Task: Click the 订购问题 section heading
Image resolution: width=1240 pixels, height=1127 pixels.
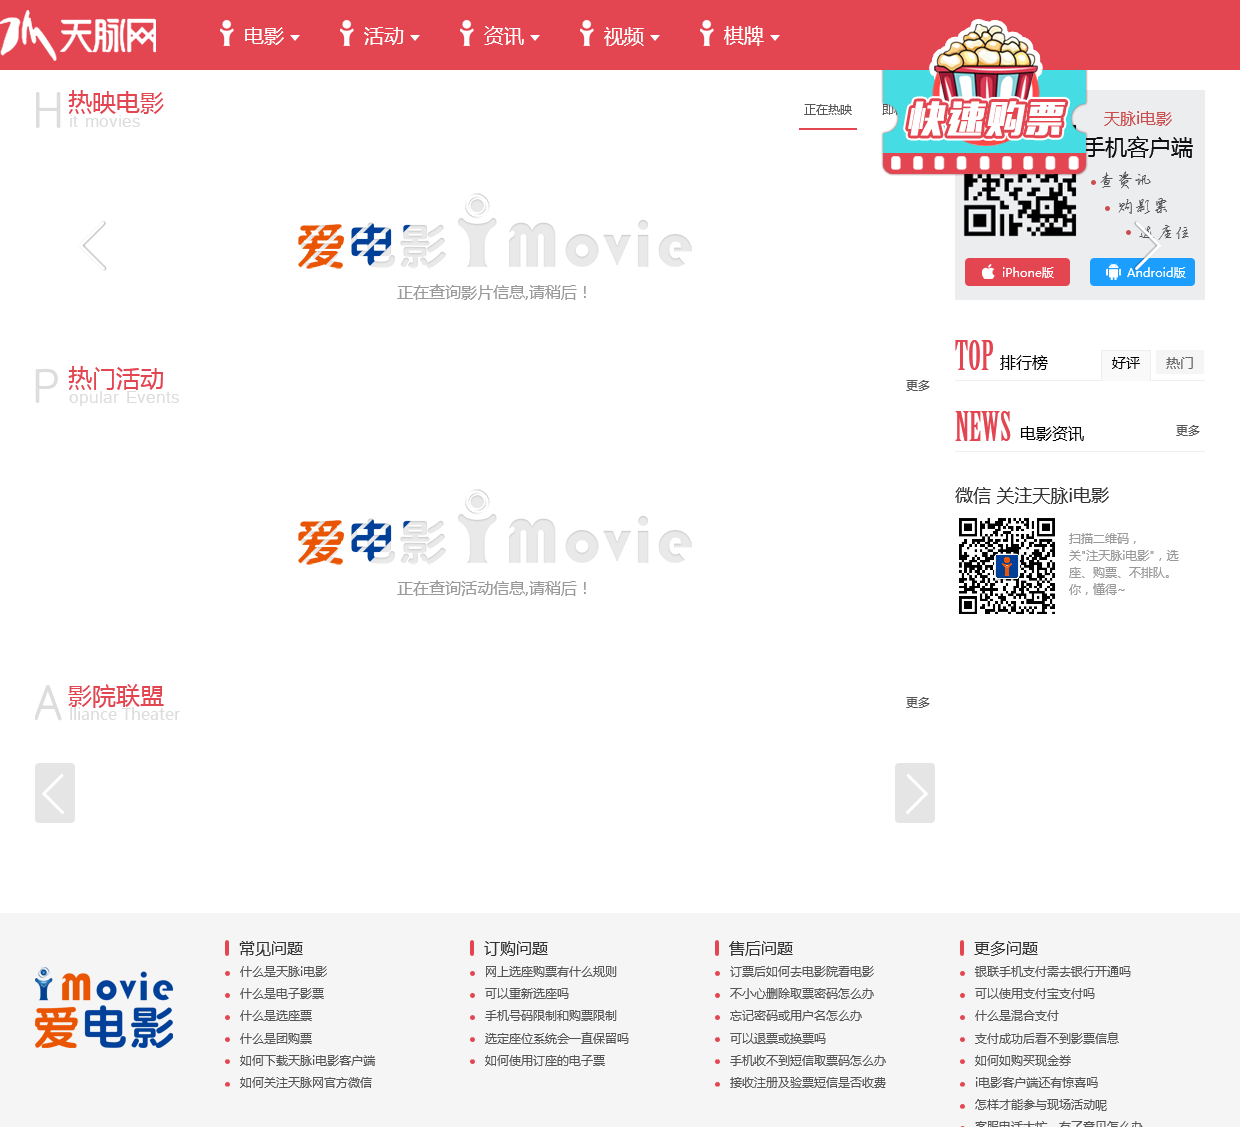Action: pos(516,948)
